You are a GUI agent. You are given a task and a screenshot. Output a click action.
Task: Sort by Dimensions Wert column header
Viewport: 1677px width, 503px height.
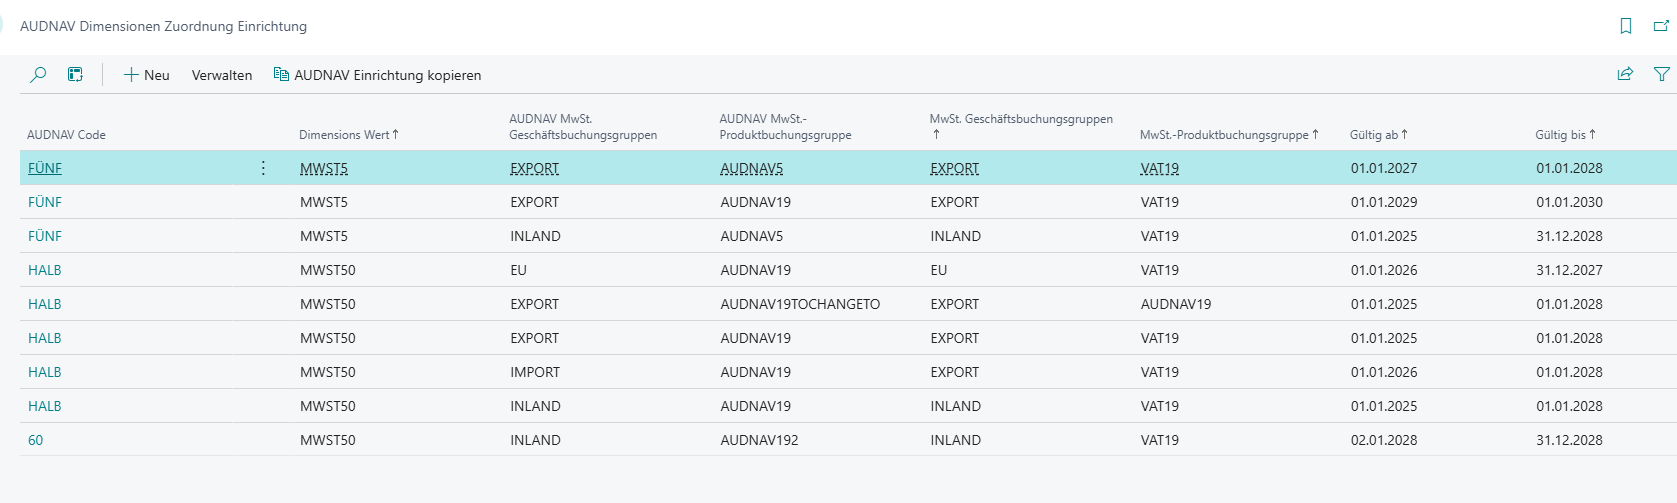click(x=349, y=135)
